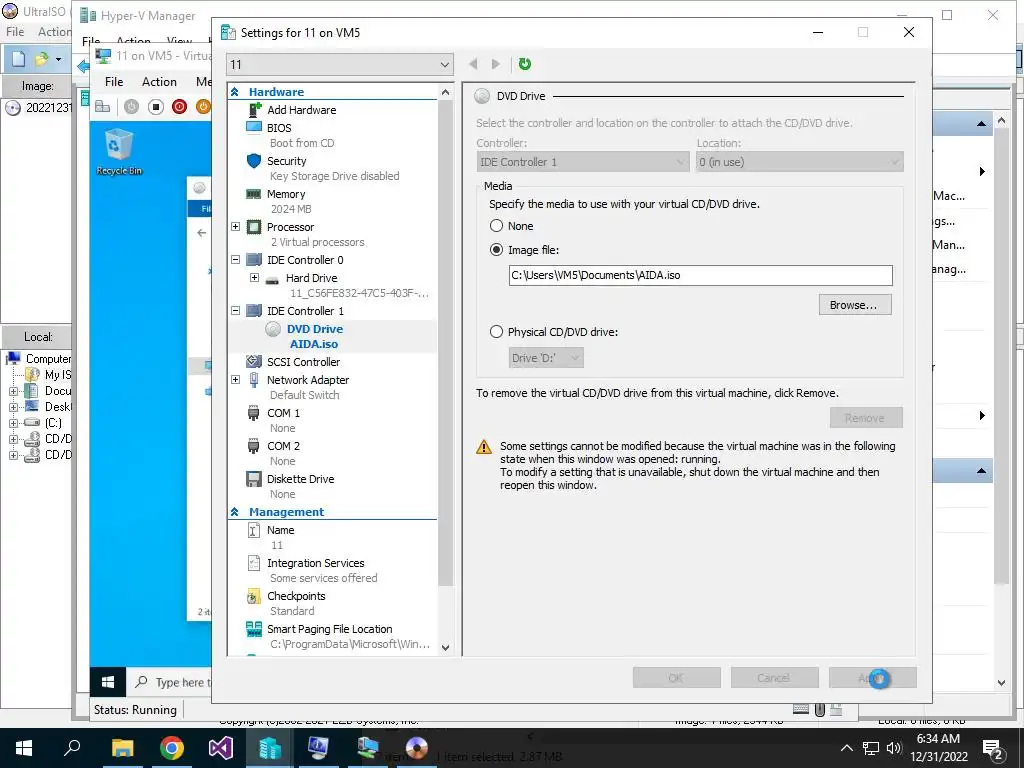
Task: Click the Recycle Bin in the VM desktop
Action: [x=119, y=152]
